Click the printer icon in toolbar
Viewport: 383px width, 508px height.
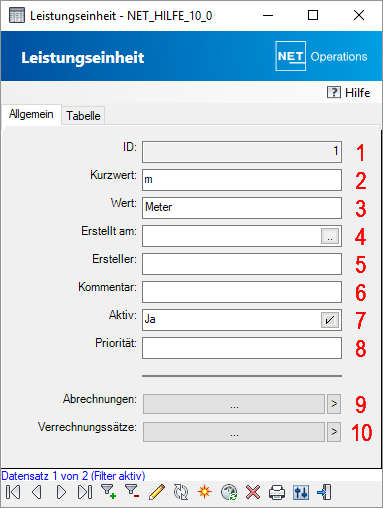[277, 492]
